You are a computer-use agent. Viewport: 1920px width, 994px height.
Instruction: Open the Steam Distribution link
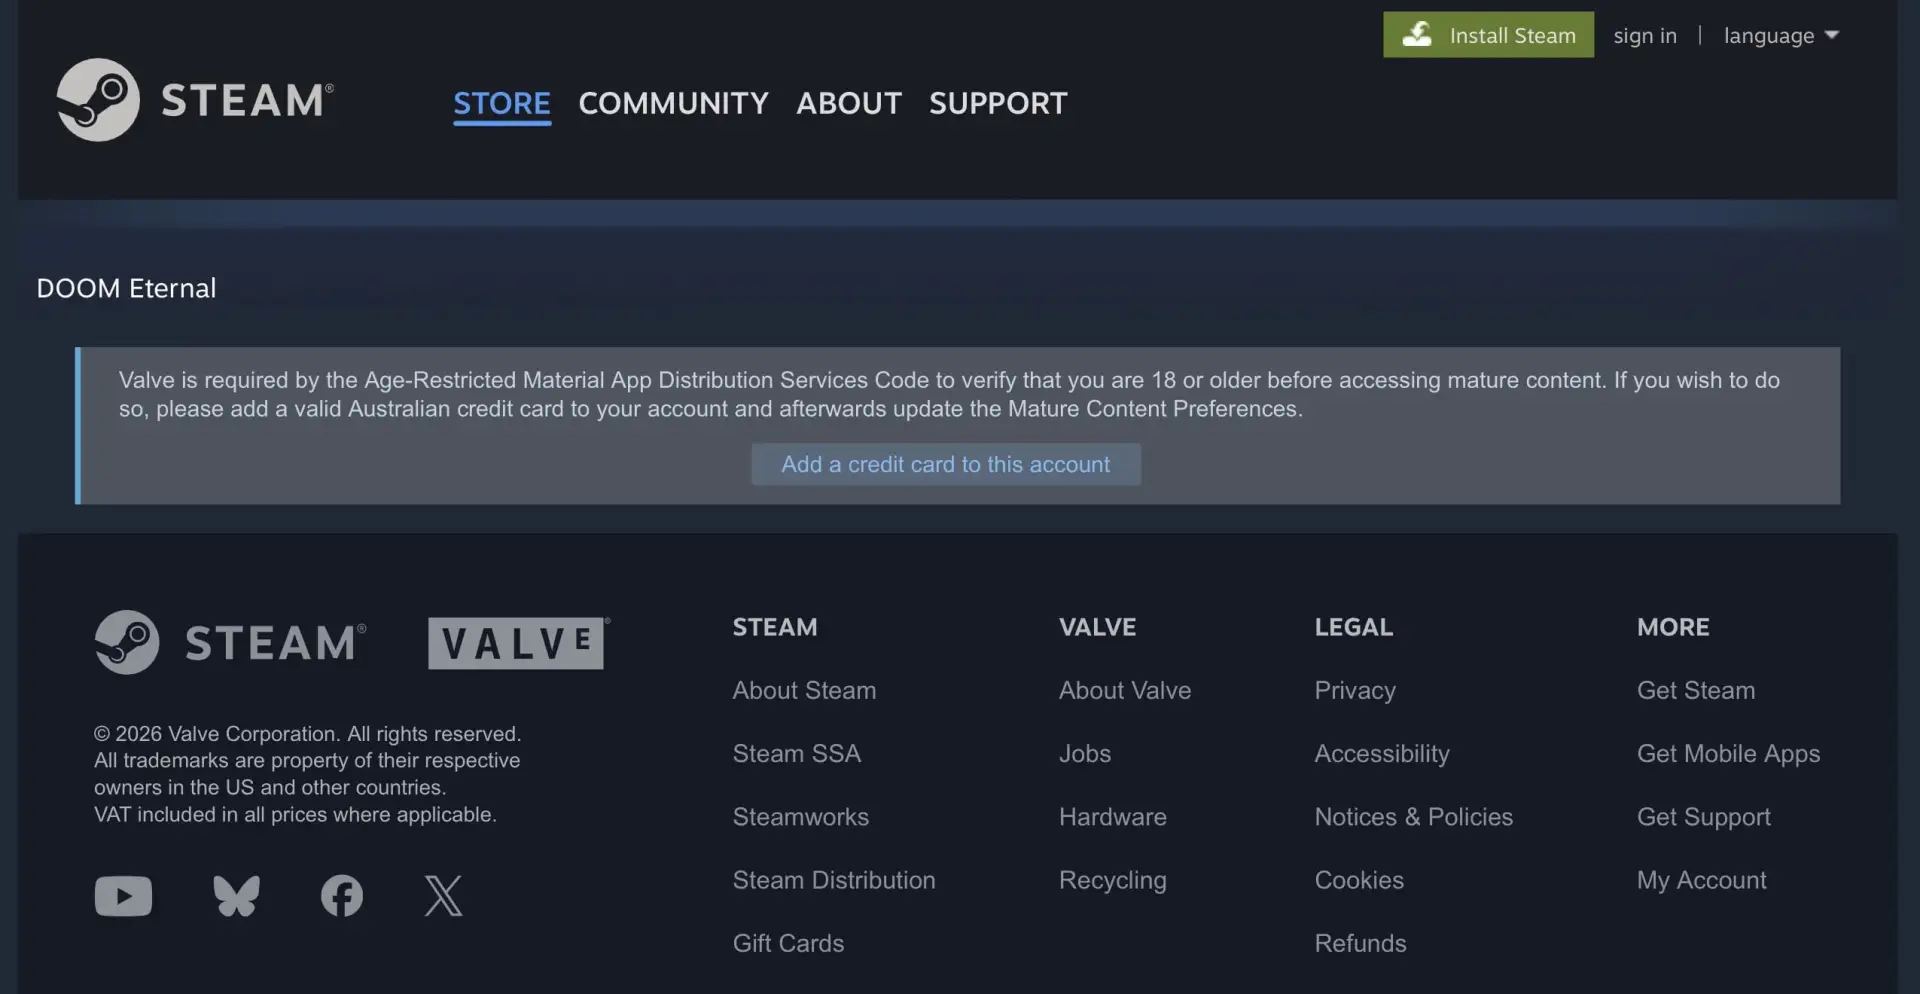[834, 879]
